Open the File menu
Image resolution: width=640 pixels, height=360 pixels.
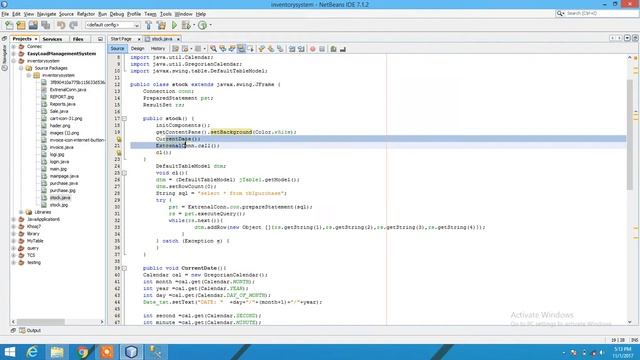tap(5, 14)
